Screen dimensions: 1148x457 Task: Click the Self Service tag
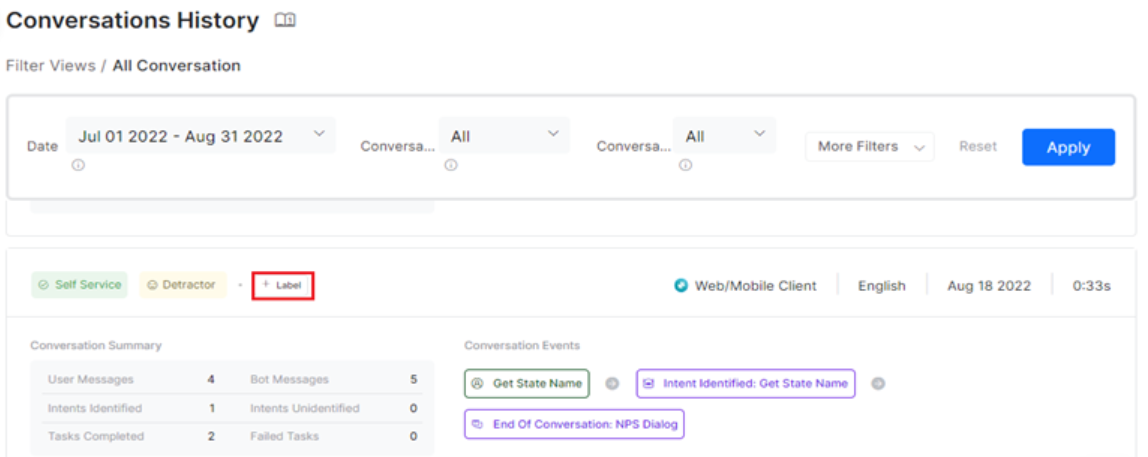pos(79,285)
